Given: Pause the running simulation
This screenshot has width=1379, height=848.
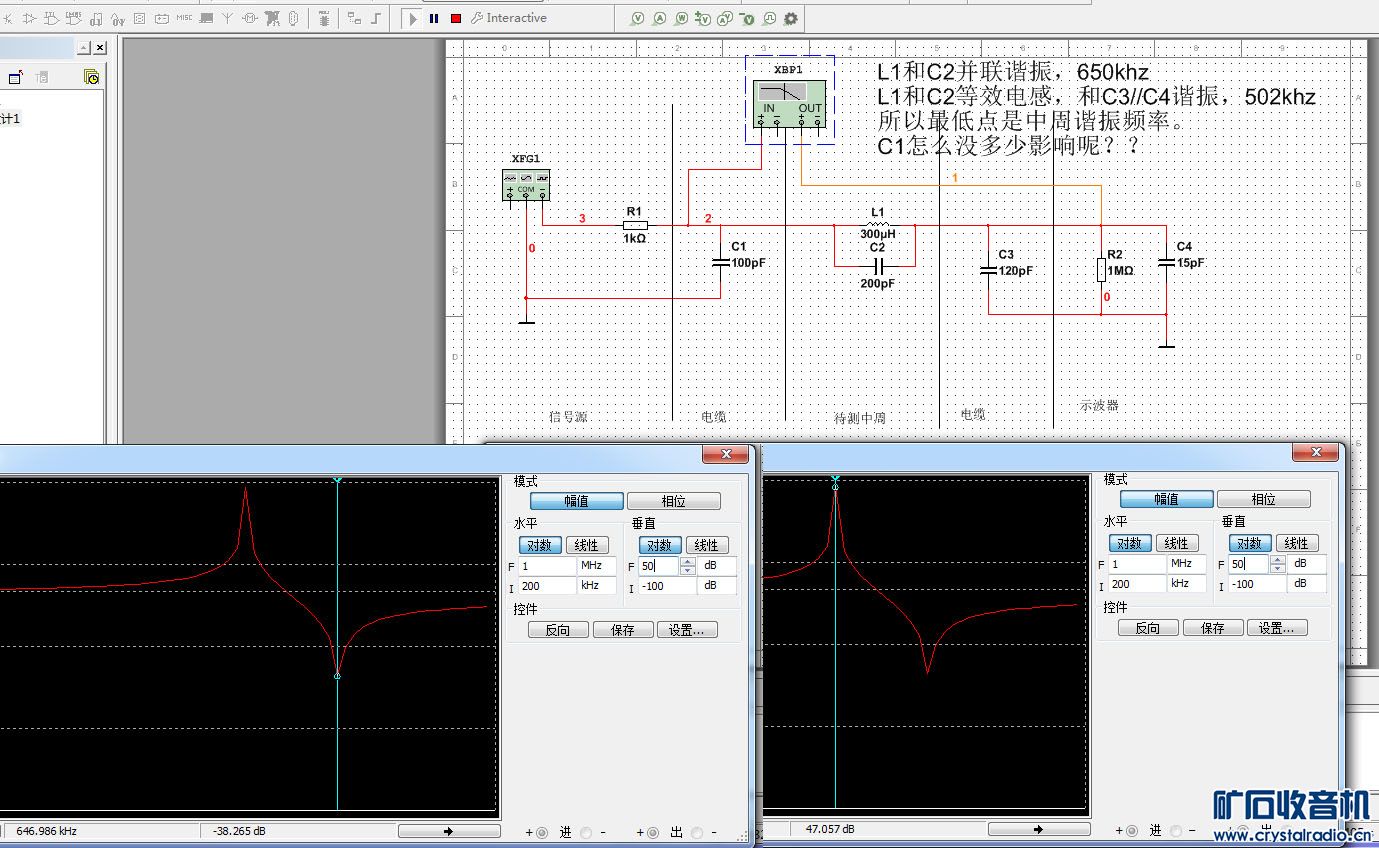Looking at the screenshot, I should pos(434,18).
